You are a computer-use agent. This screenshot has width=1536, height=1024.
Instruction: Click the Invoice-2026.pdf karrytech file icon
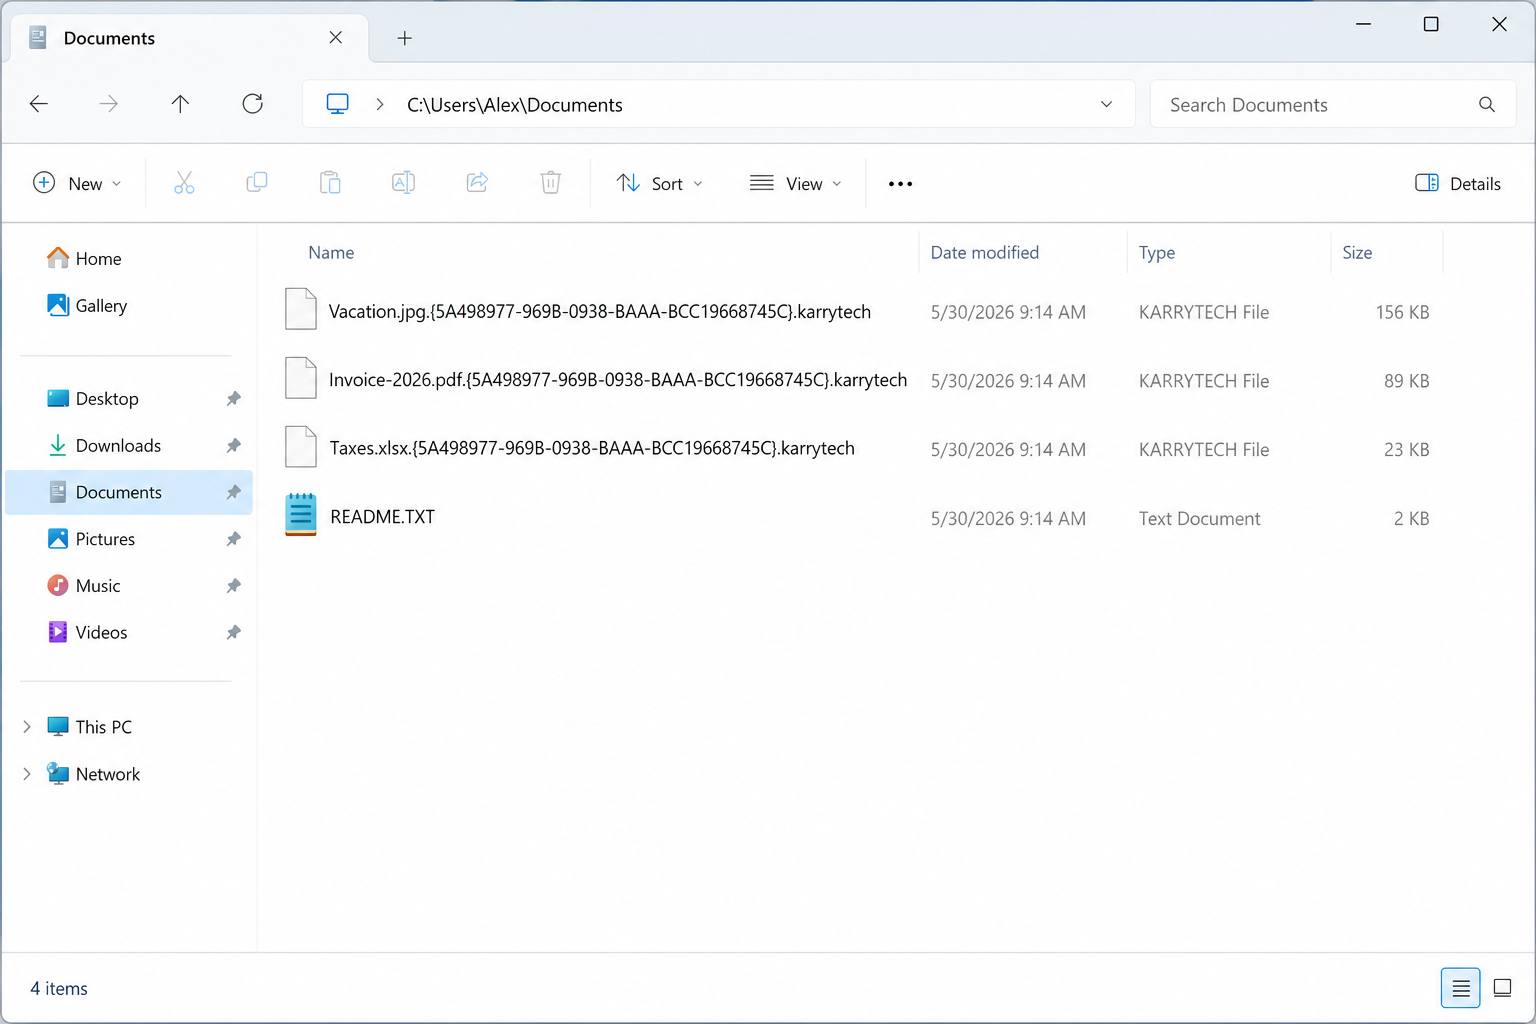[x=301, y=378]
